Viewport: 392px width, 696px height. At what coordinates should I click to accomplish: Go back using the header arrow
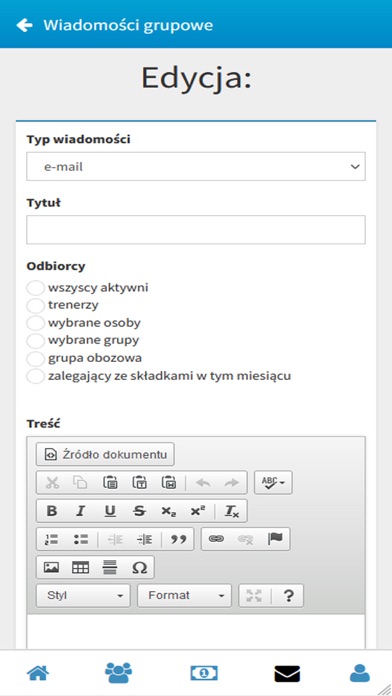[x=24, y=25]
